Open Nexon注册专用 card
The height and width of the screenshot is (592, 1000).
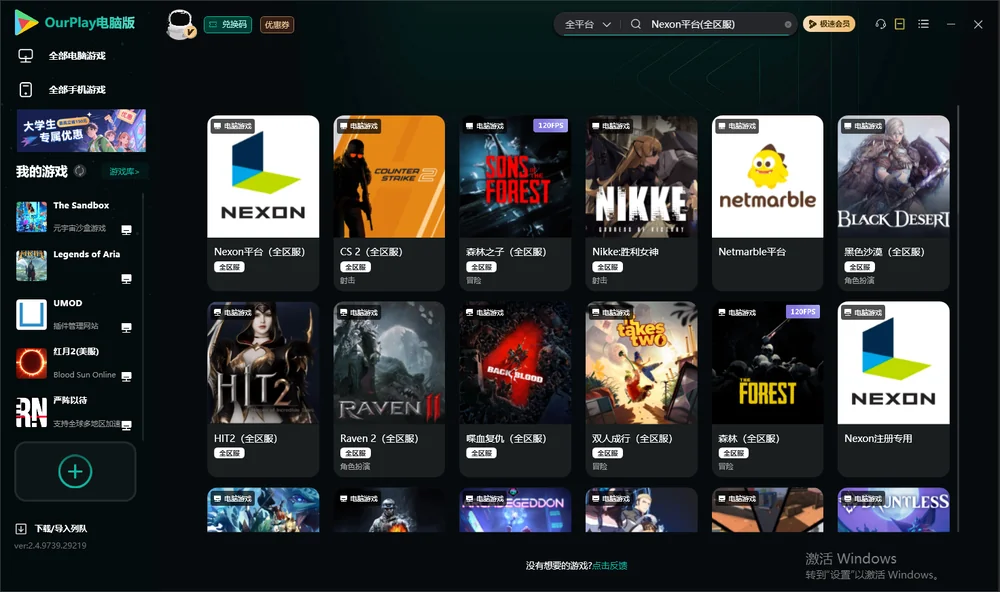[x=893, y=389]
